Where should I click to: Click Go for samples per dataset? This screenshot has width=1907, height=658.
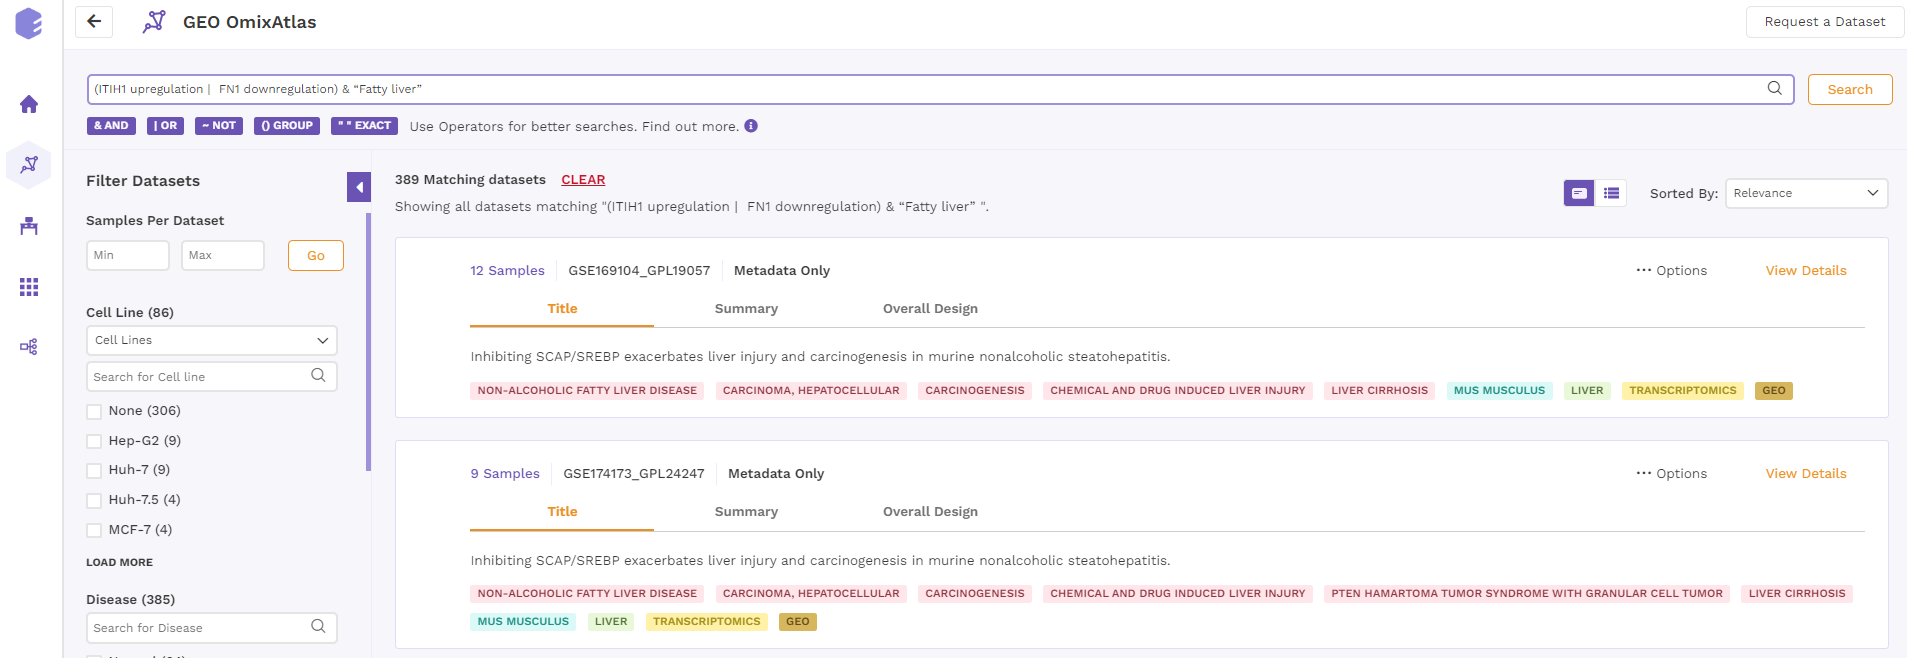tap(316, 255)
